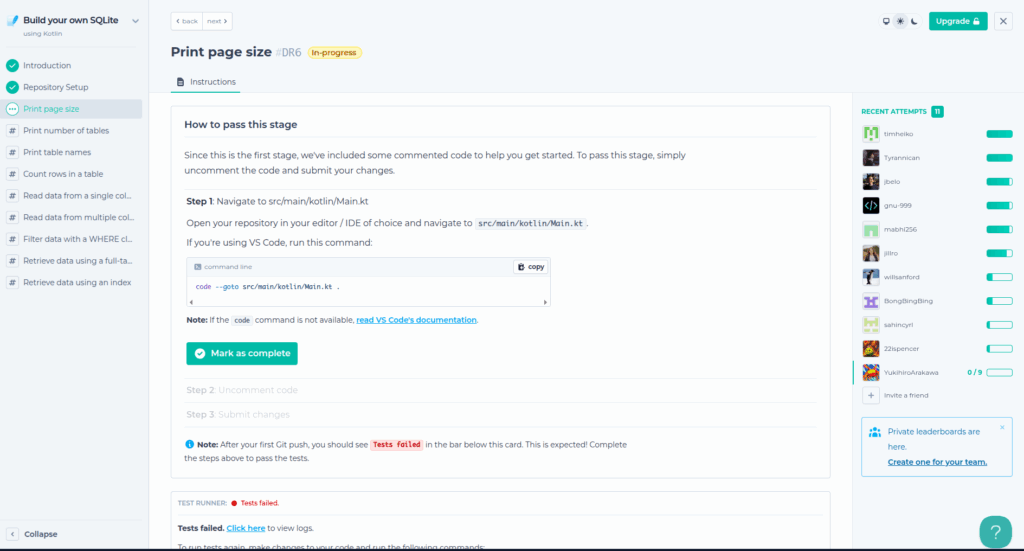Select the Instructions tab
The width and height of the screenshot is (1024, 551).
(206, 82)
